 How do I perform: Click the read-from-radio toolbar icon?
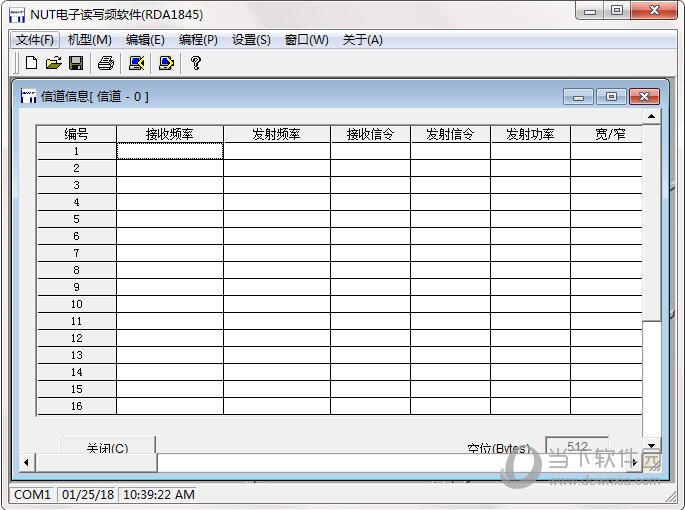point(136,63)
